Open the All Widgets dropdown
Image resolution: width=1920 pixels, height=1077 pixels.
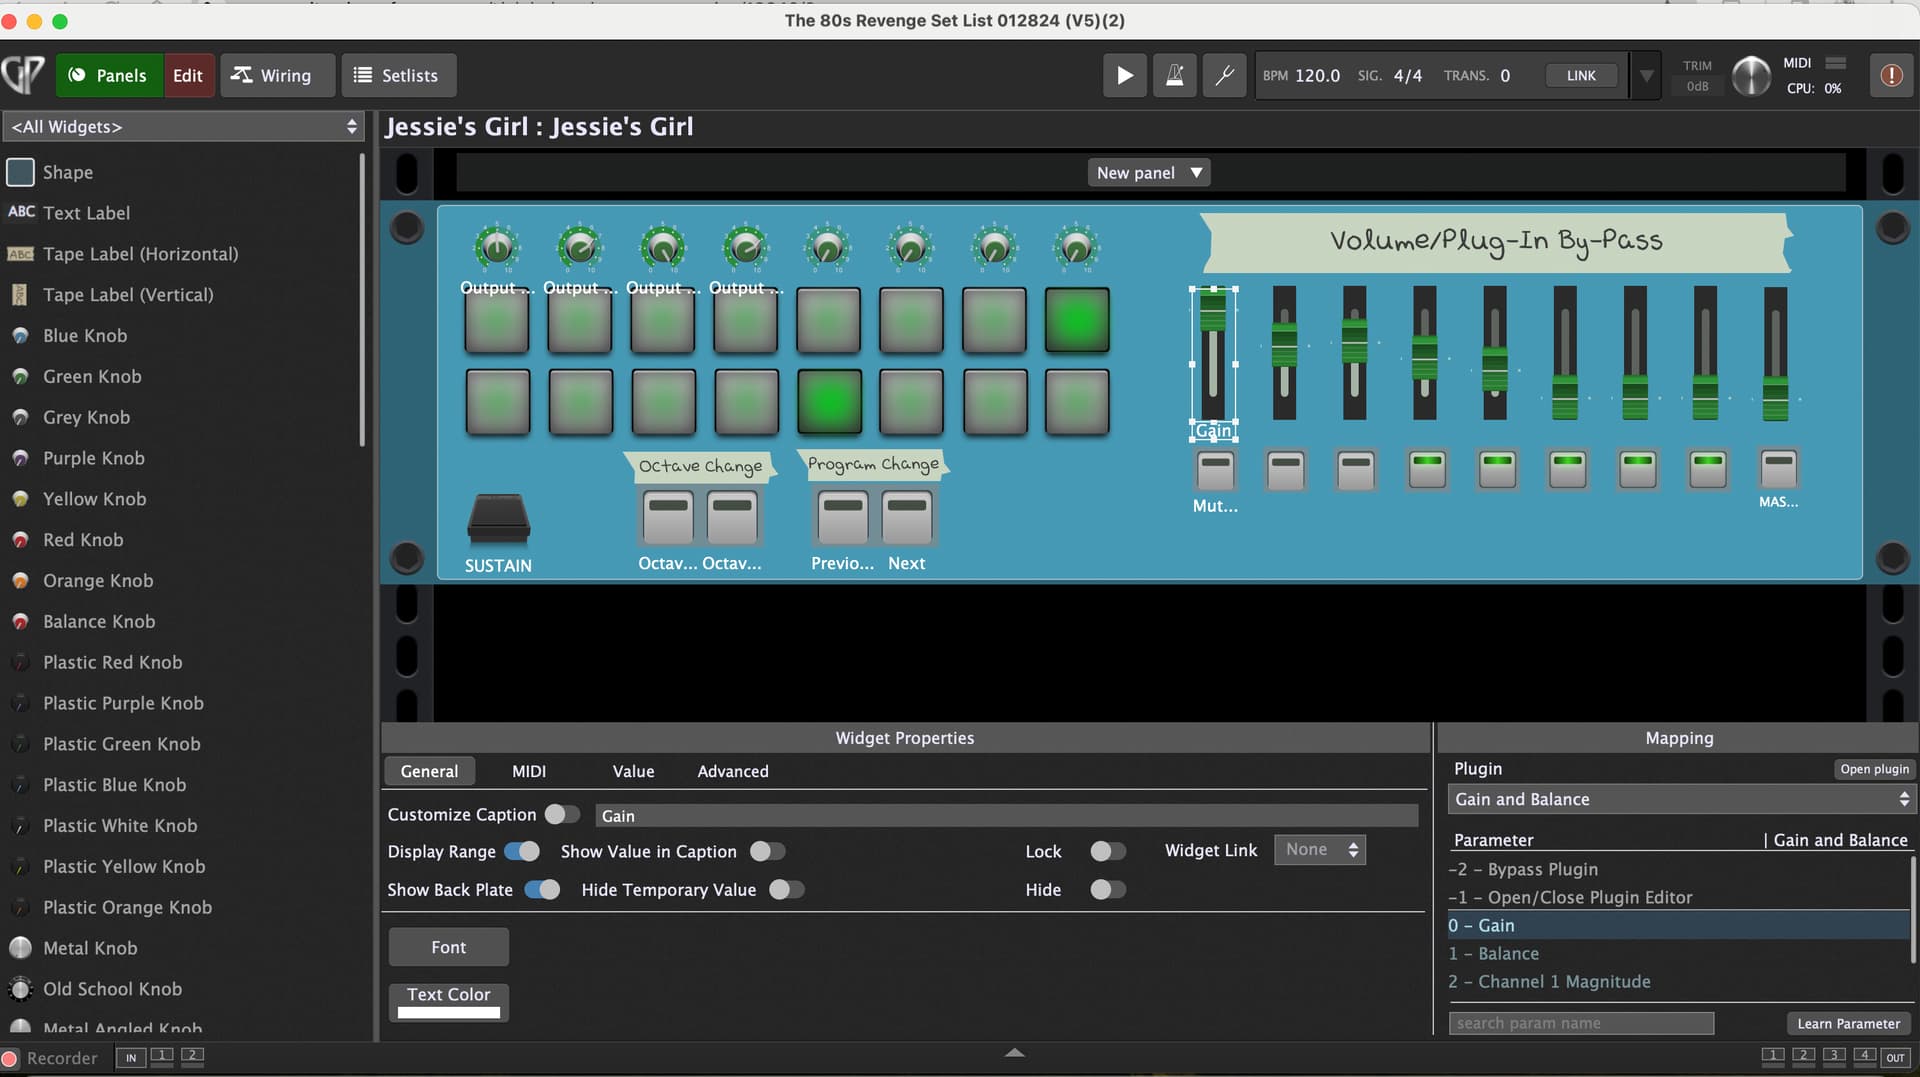[184, 127]
